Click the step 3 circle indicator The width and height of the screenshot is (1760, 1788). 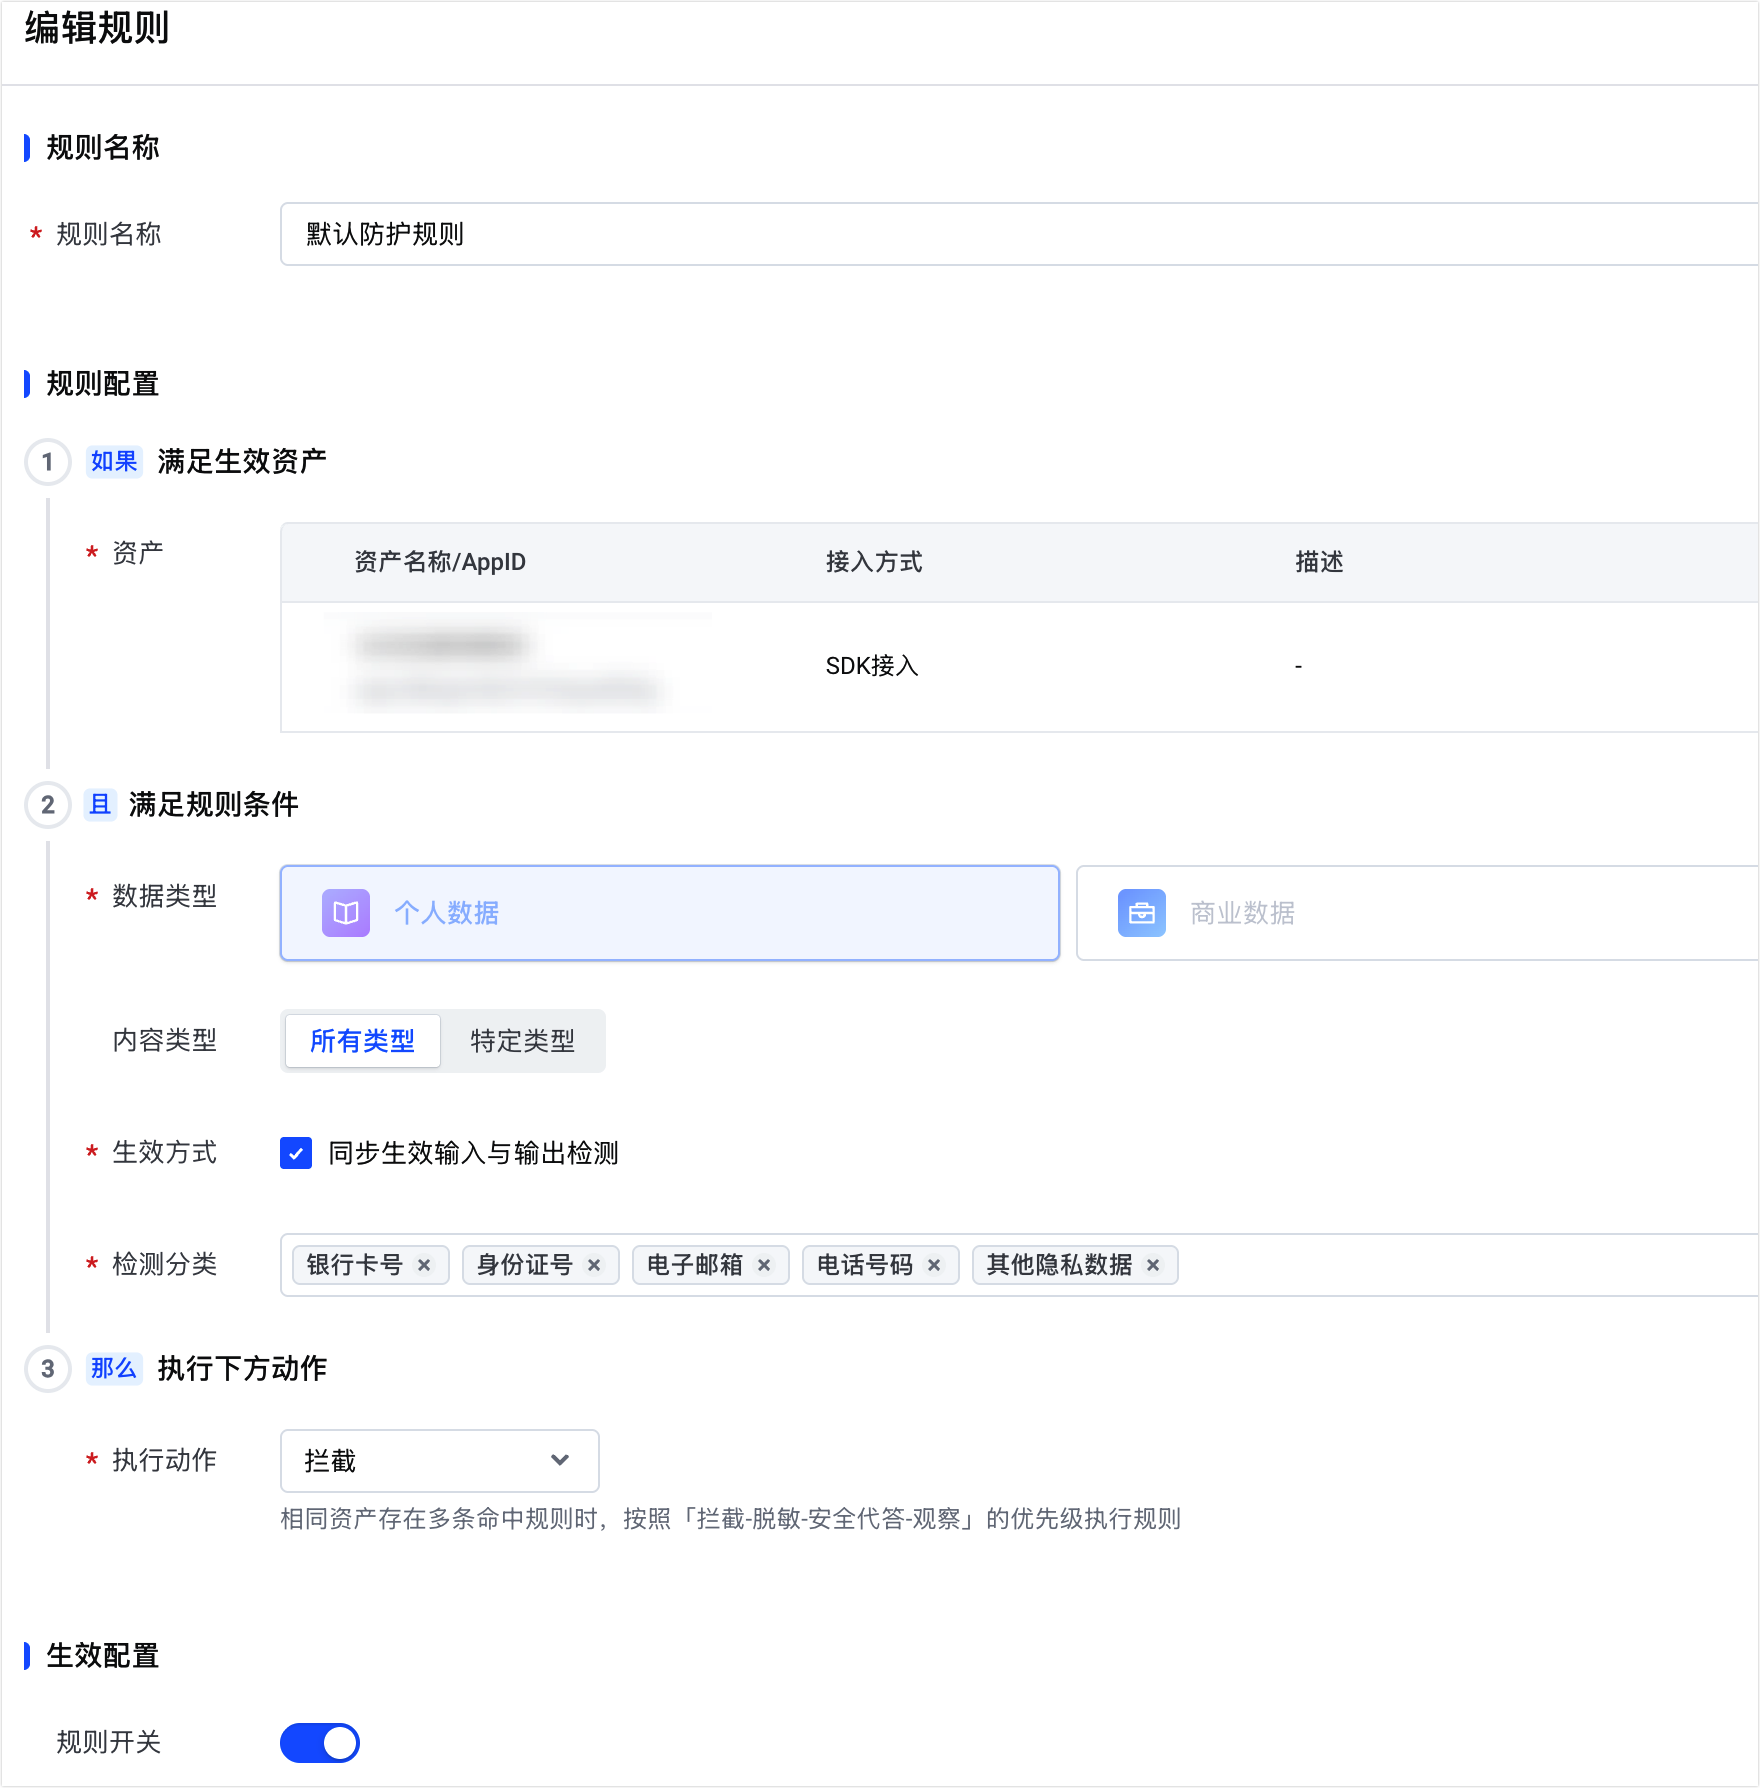point(48,1369)
